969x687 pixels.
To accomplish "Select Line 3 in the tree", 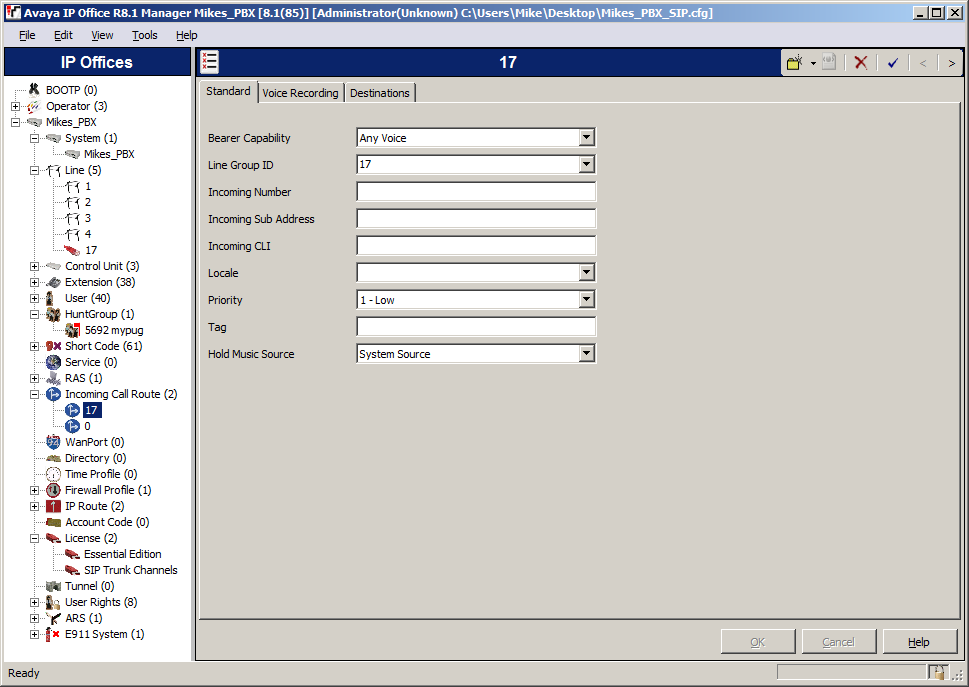I will click(x=88, y=218).
